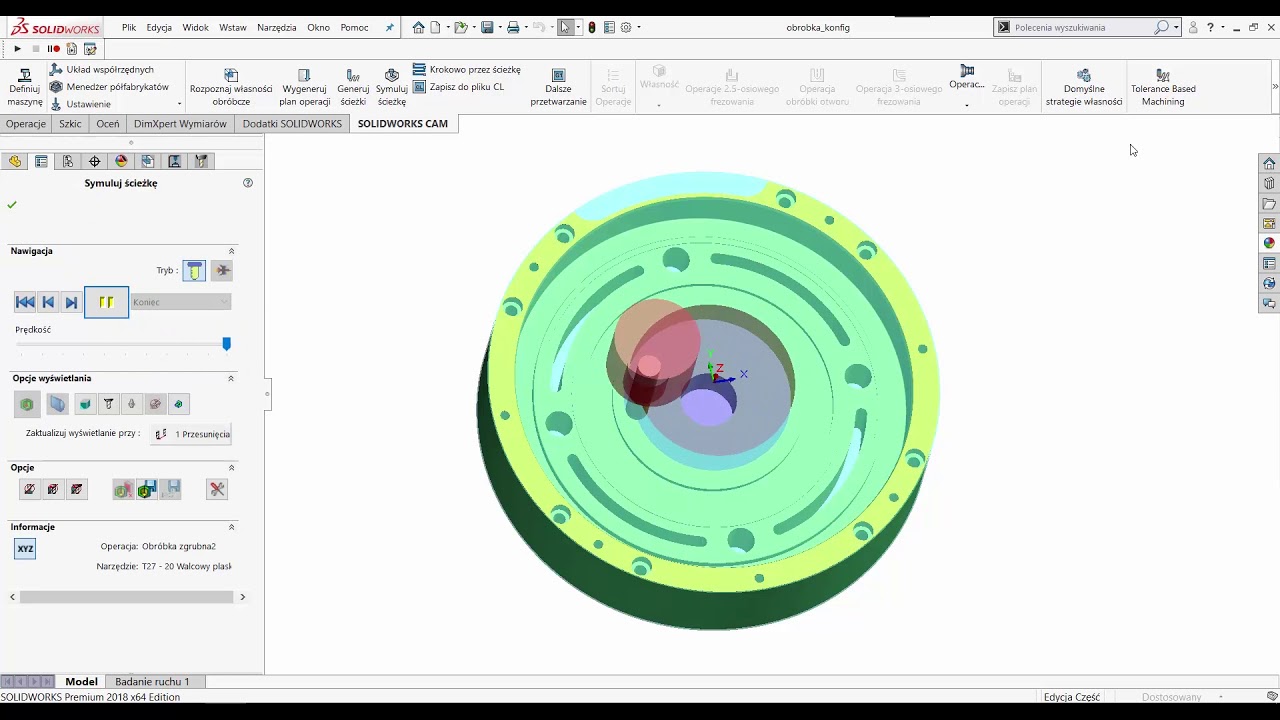Open Domyślne strategie własności

click(1084, 88)
